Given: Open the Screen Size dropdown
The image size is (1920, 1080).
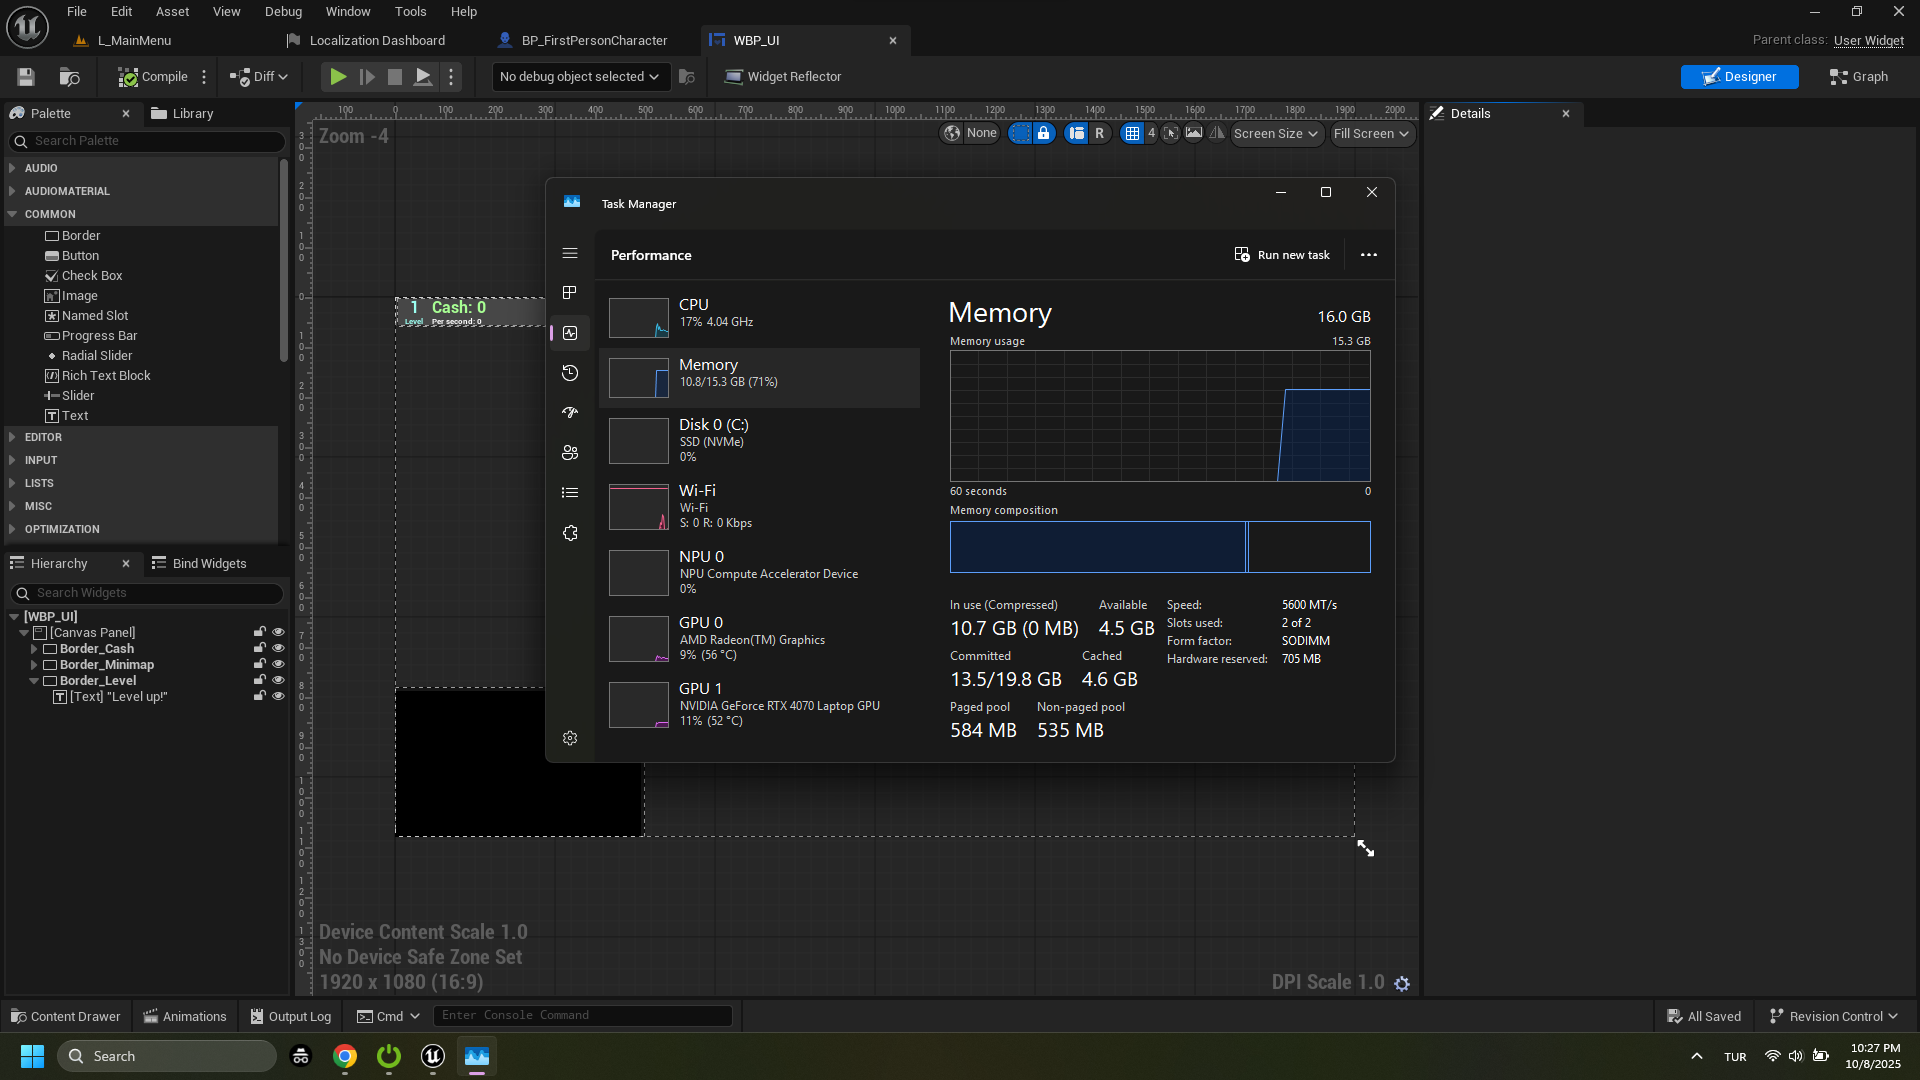Looking at the screenshot, I should (x=1275, y=134).
